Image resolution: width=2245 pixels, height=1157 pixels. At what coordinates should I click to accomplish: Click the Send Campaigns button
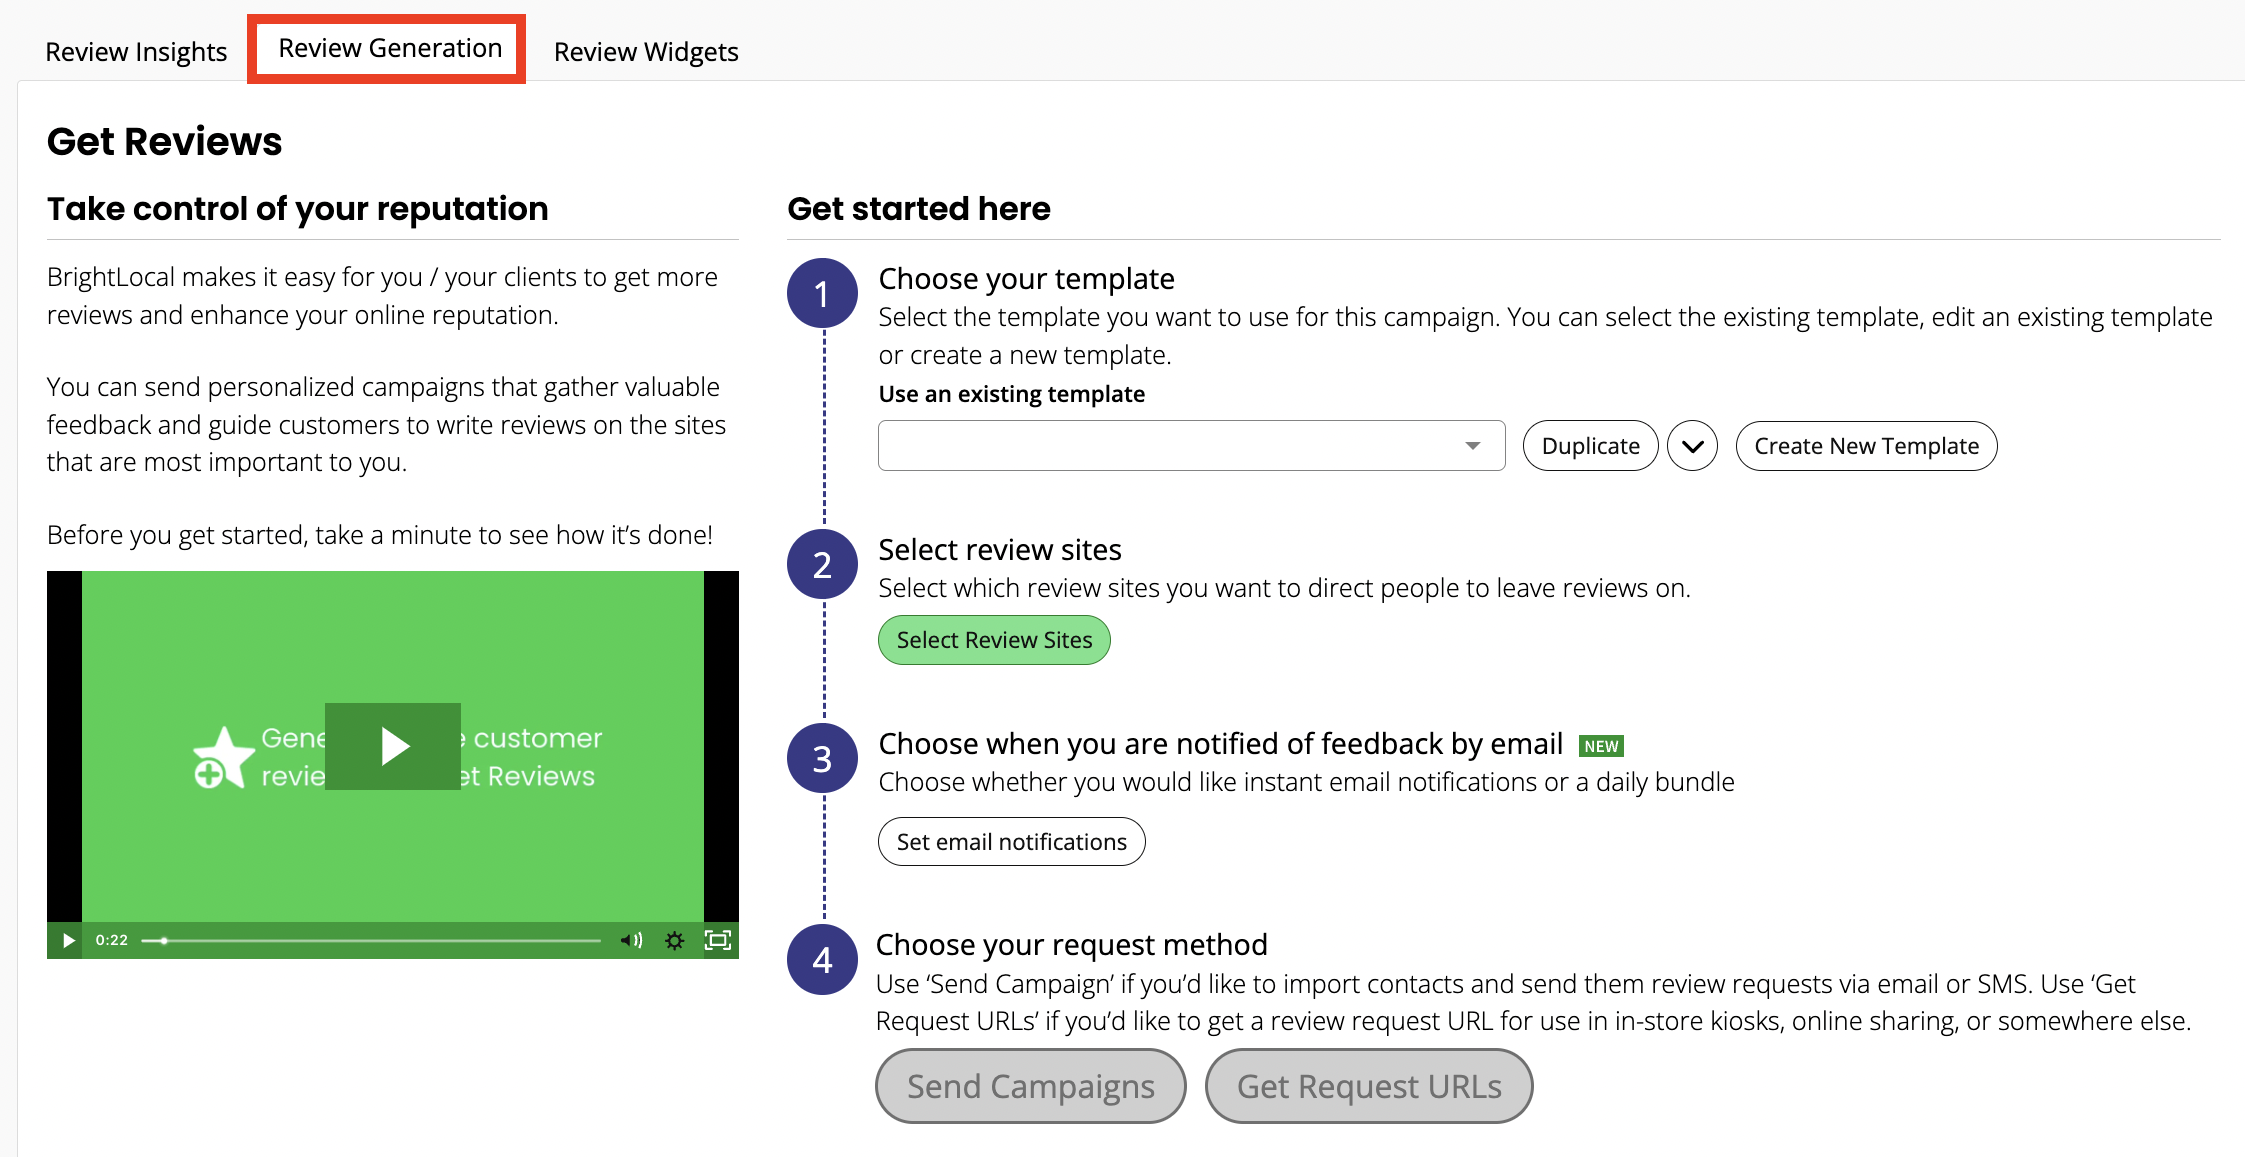1030,1086
